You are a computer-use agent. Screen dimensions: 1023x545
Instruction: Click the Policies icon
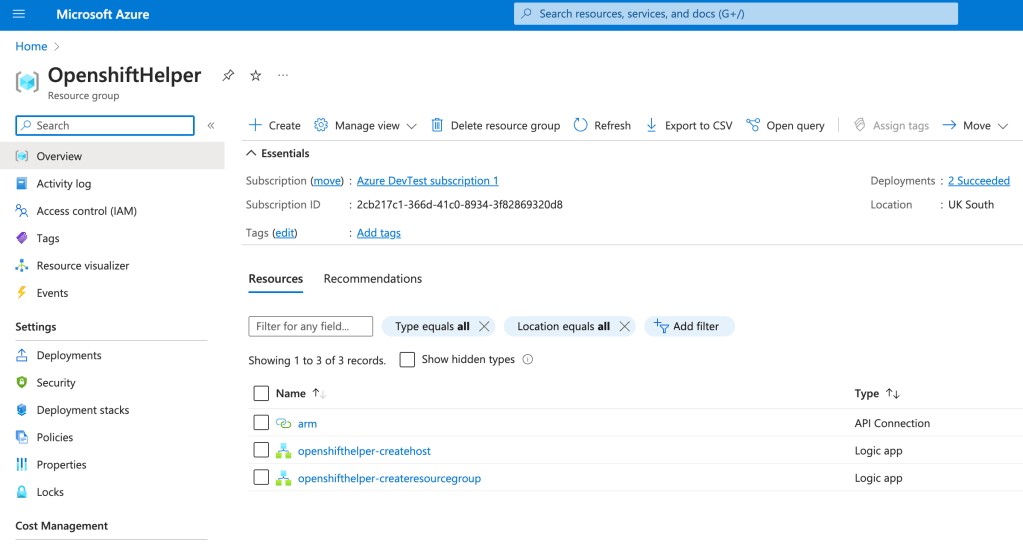22,437
